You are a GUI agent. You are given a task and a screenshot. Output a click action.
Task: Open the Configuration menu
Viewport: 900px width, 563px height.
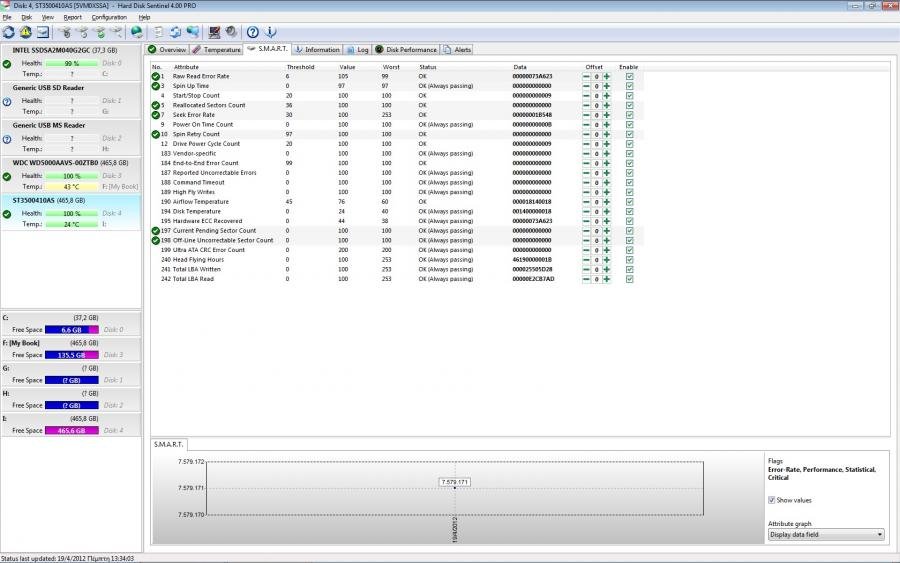(109, 17)
